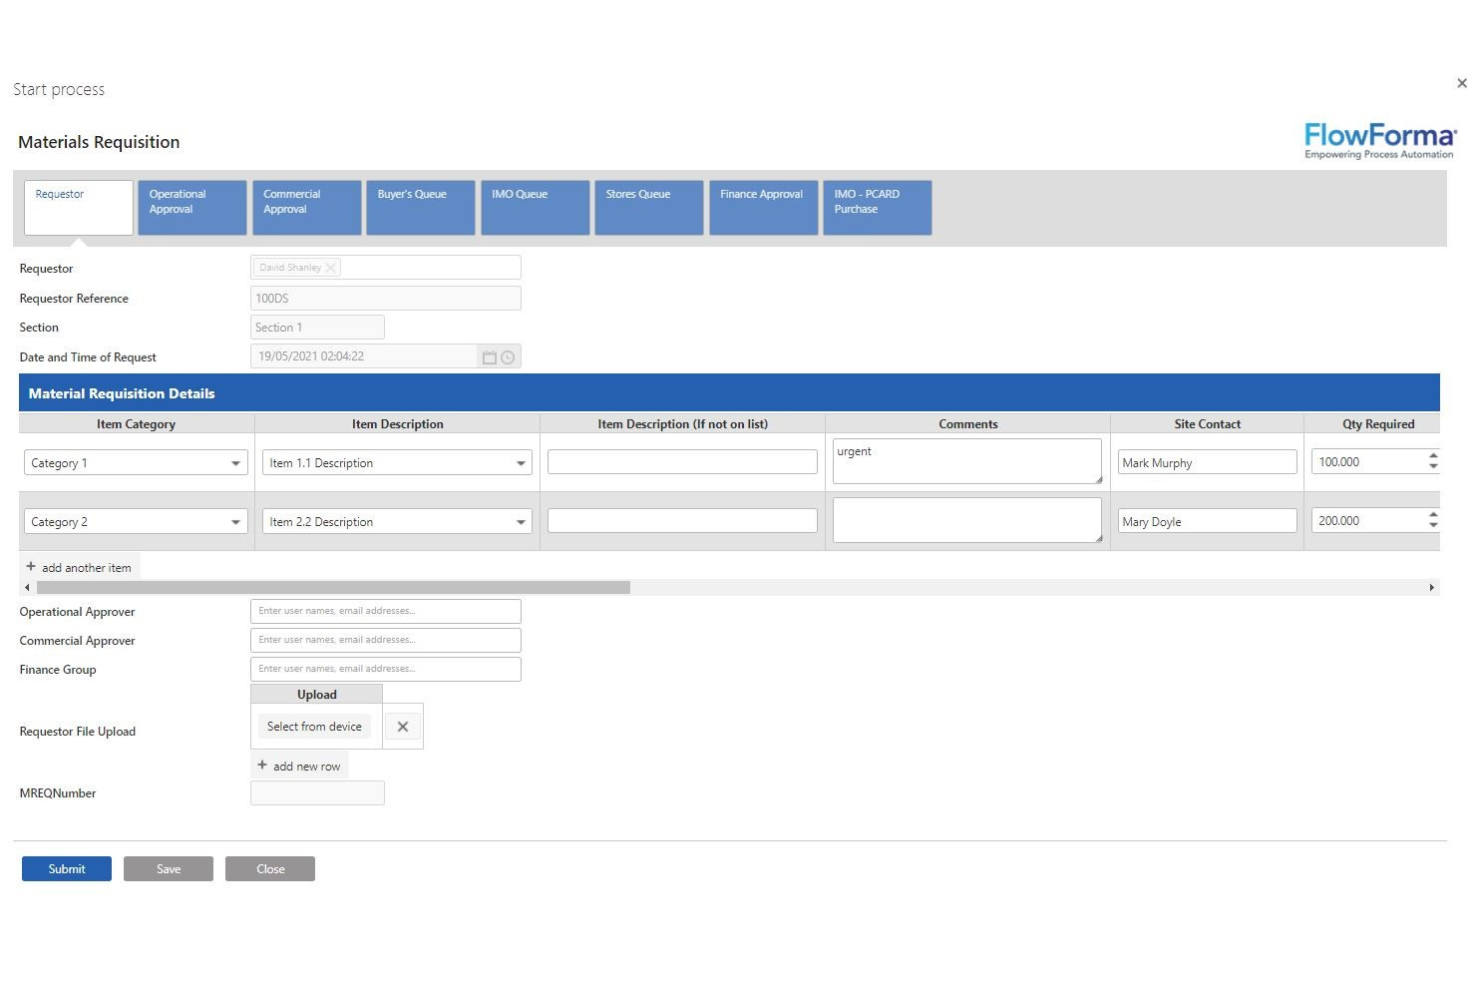Click the Item Category column header

(136, 424)
